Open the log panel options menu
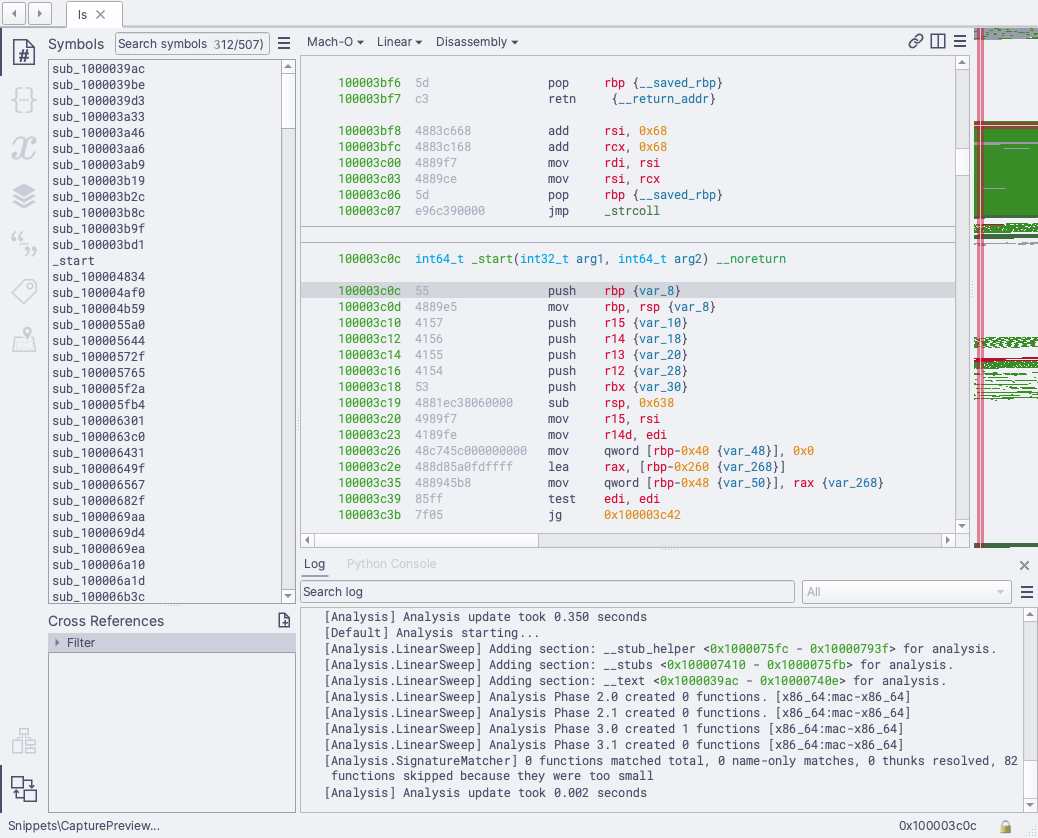The image size is (1038, 838). pos(1027,592)
